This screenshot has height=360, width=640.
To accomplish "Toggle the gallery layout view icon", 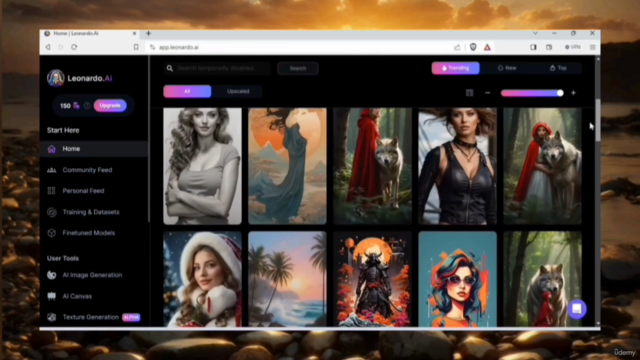I will (x=469, y=93).
